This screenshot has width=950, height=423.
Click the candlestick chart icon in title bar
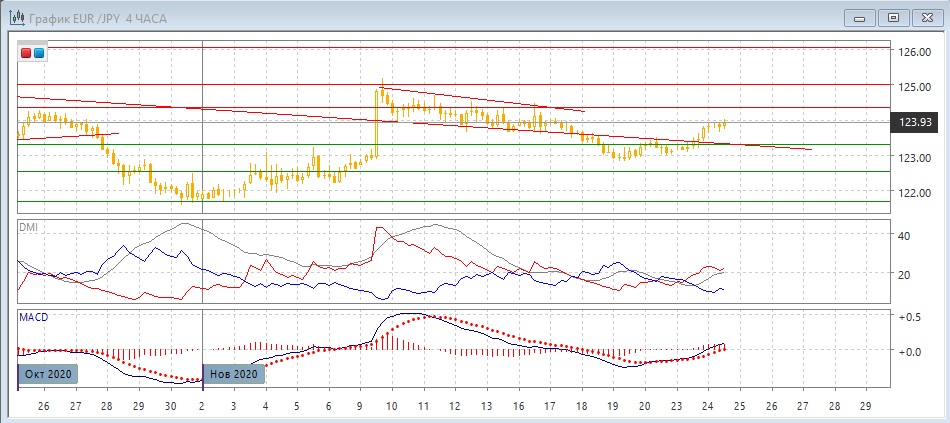[17, 17]
